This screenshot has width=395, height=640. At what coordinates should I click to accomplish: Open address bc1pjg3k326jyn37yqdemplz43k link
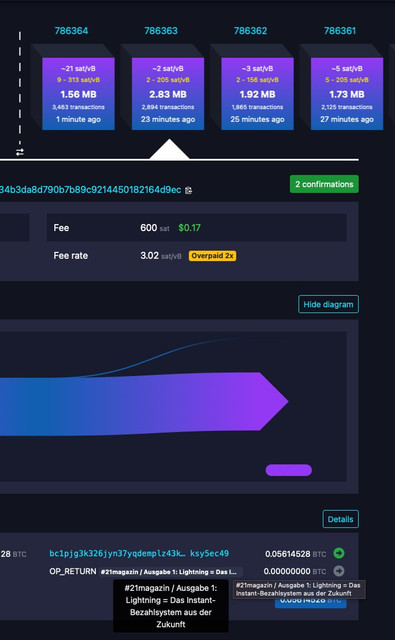[139, 553]
